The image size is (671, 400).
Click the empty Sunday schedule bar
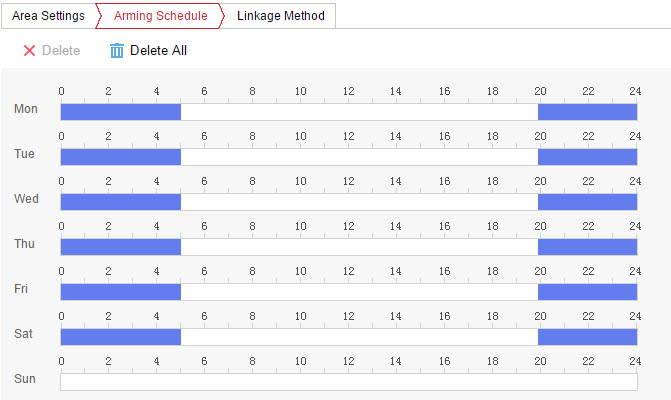pyautogui.click(x=348, y=382)
